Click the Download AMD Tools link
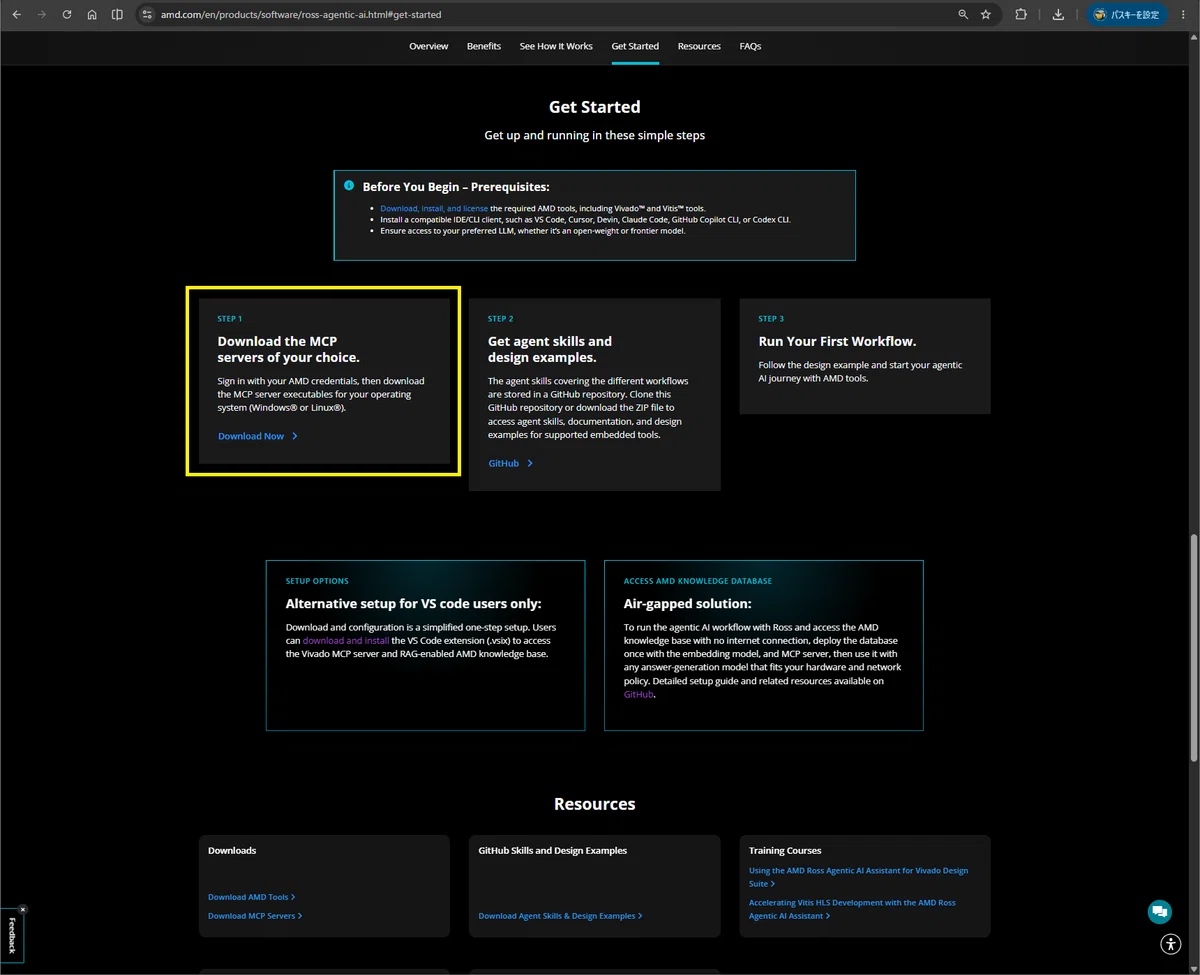Viewport: 1200px width, 975px height. tap(252, 897)
